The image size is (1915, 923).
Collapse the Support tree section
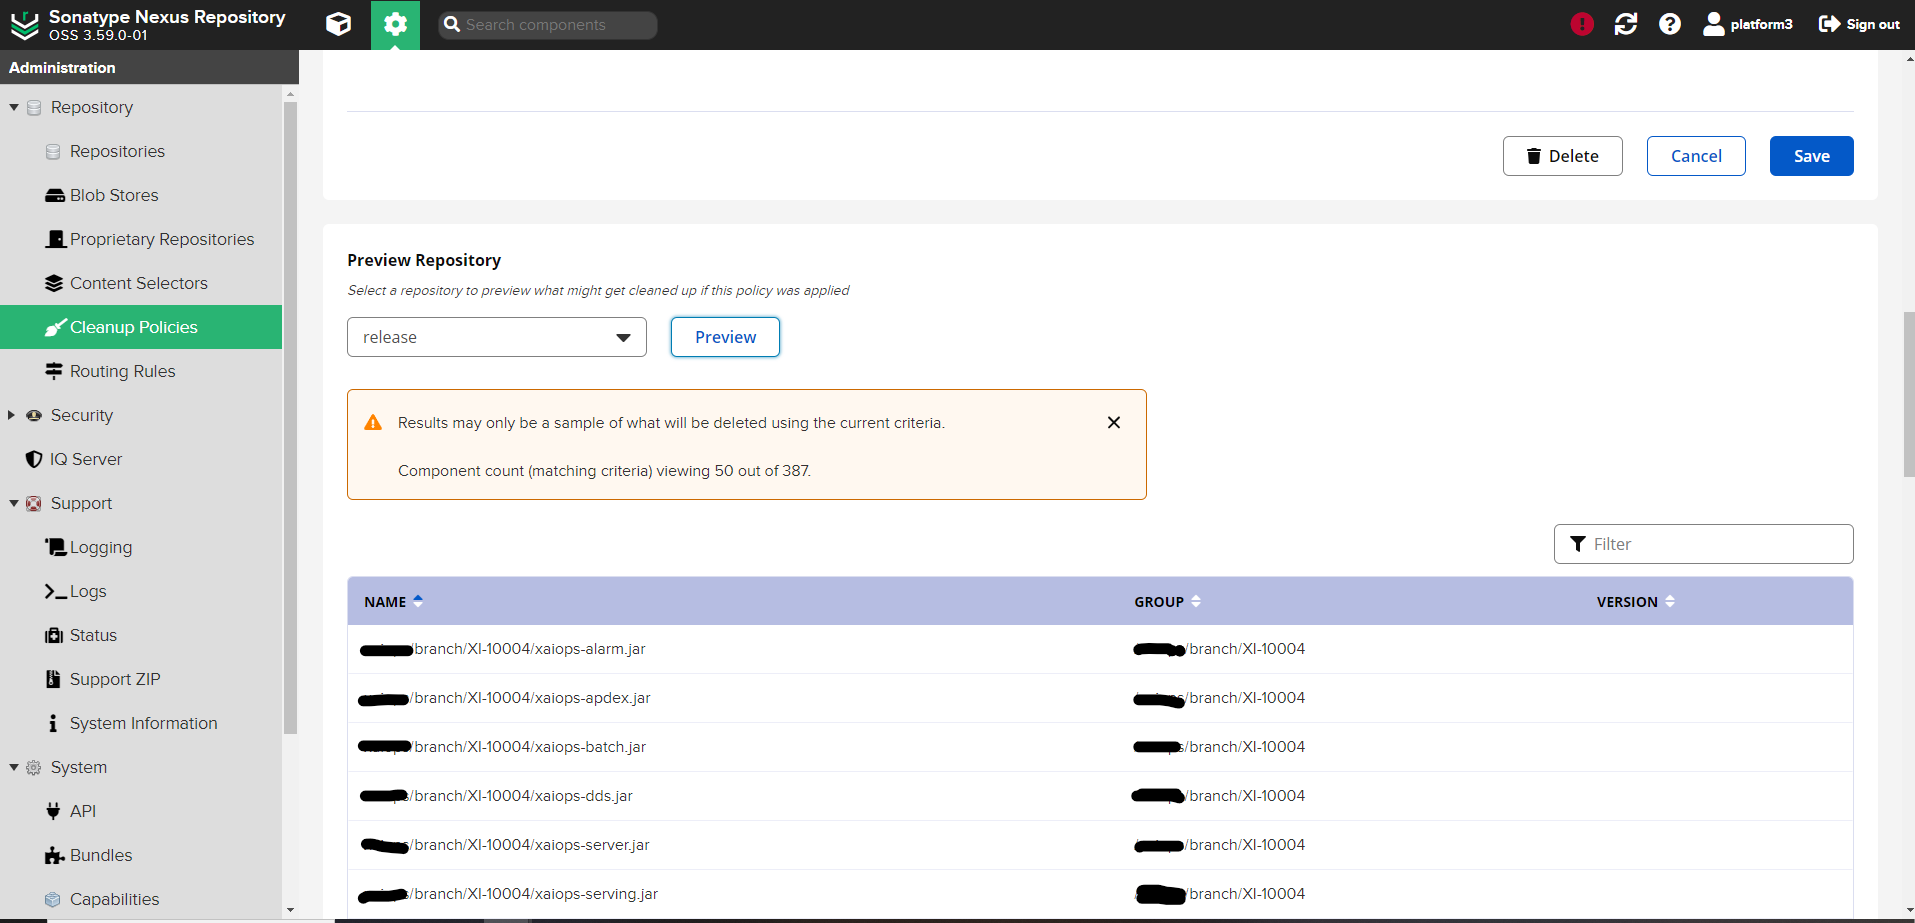14,503
